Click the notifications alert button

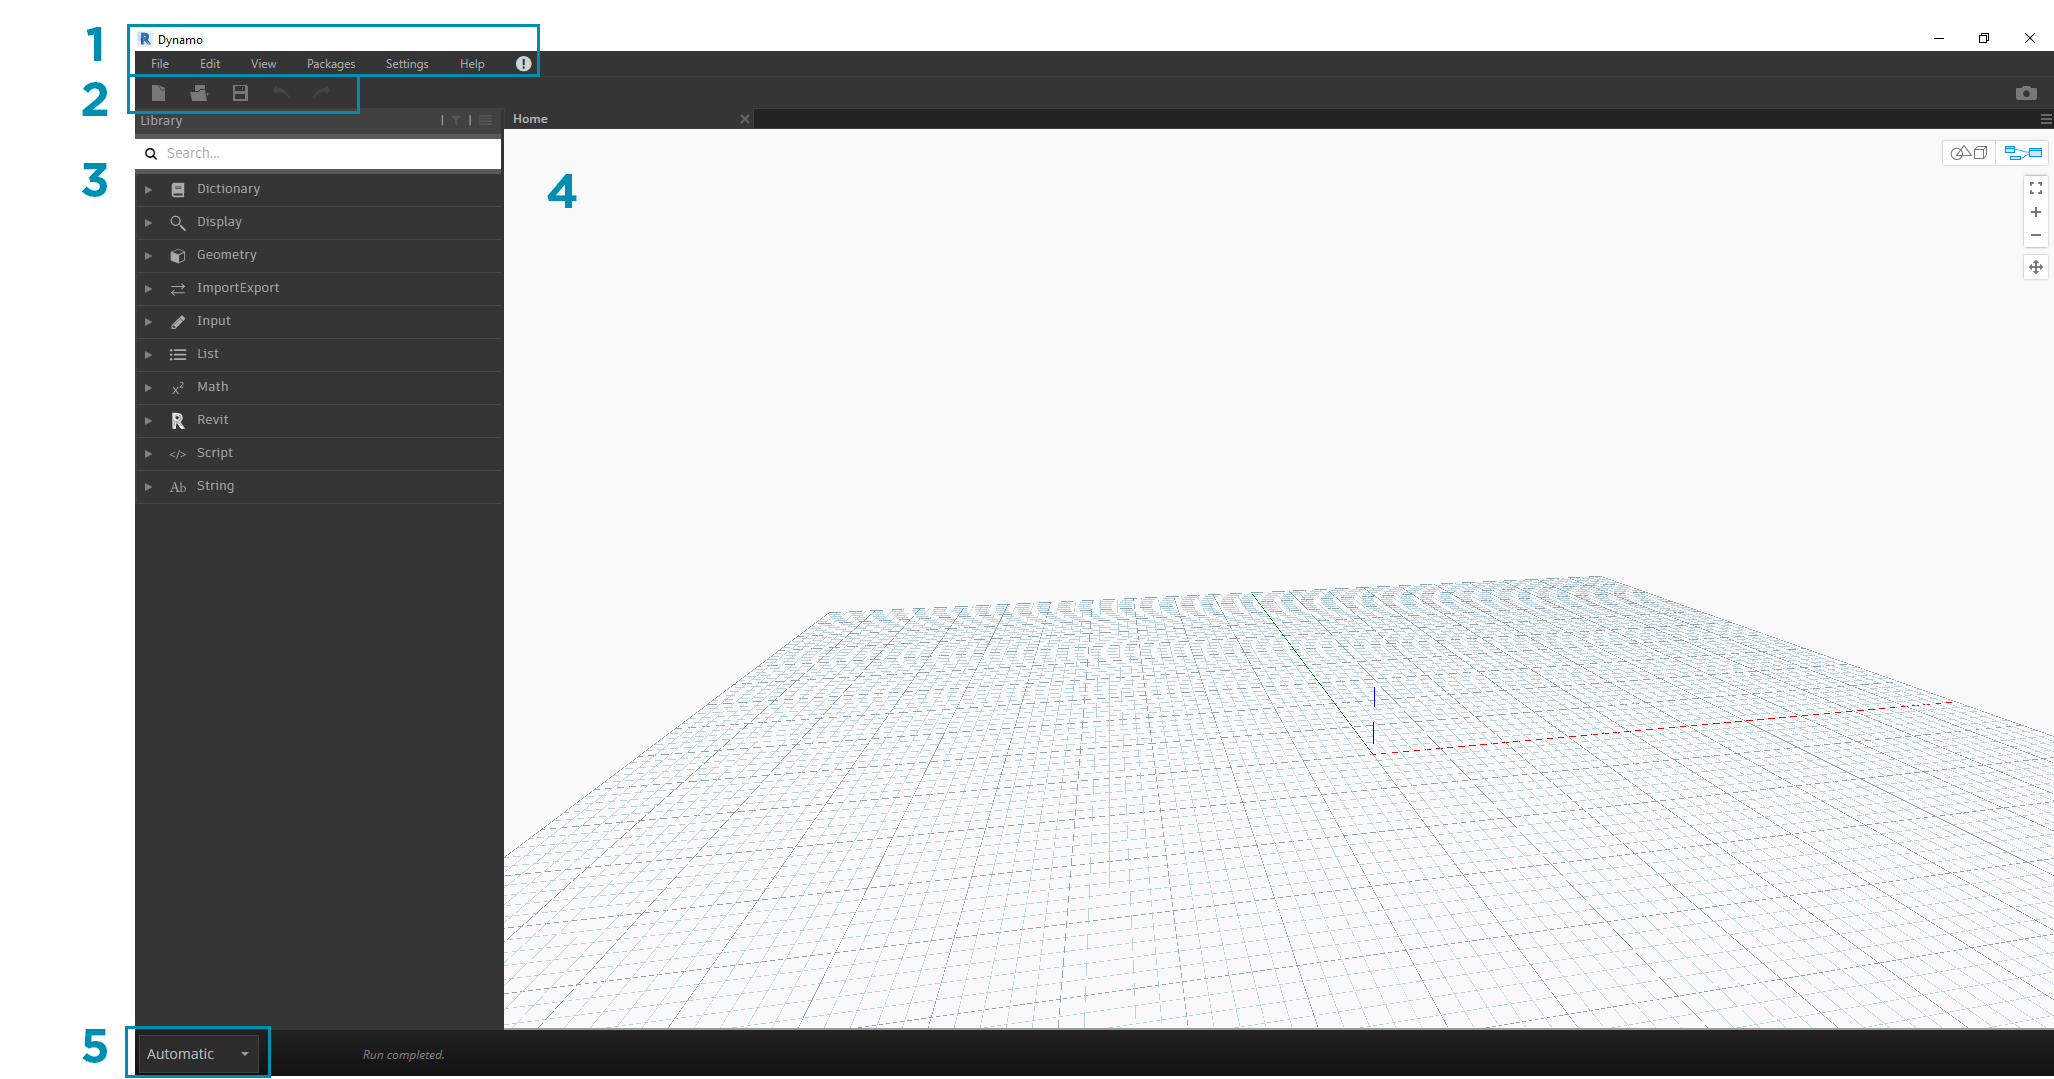[x=523, y=63]
